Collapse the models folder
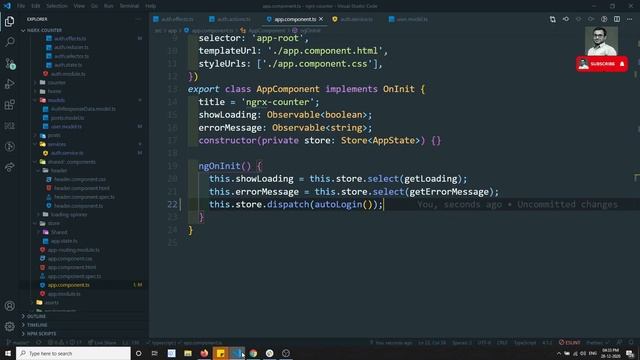Image resolution: width=640 pixels, height=360 pixels. (x=56, y=100)
